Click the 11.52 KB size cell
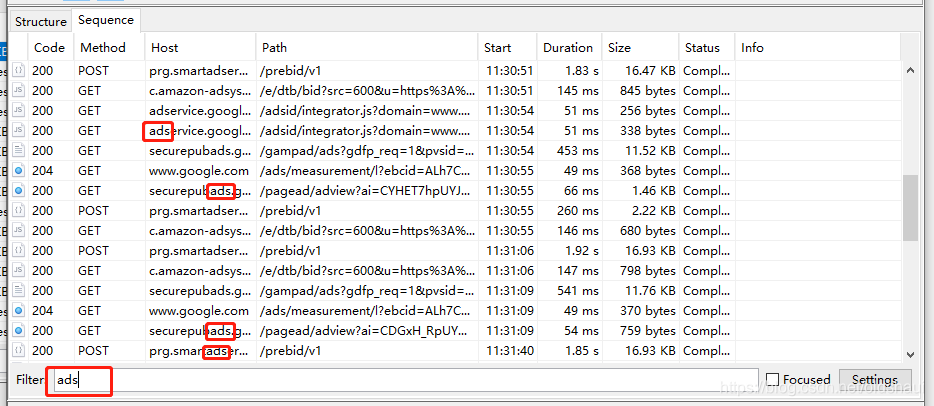Viewport: 934px width, 406px height. (640, 151)
